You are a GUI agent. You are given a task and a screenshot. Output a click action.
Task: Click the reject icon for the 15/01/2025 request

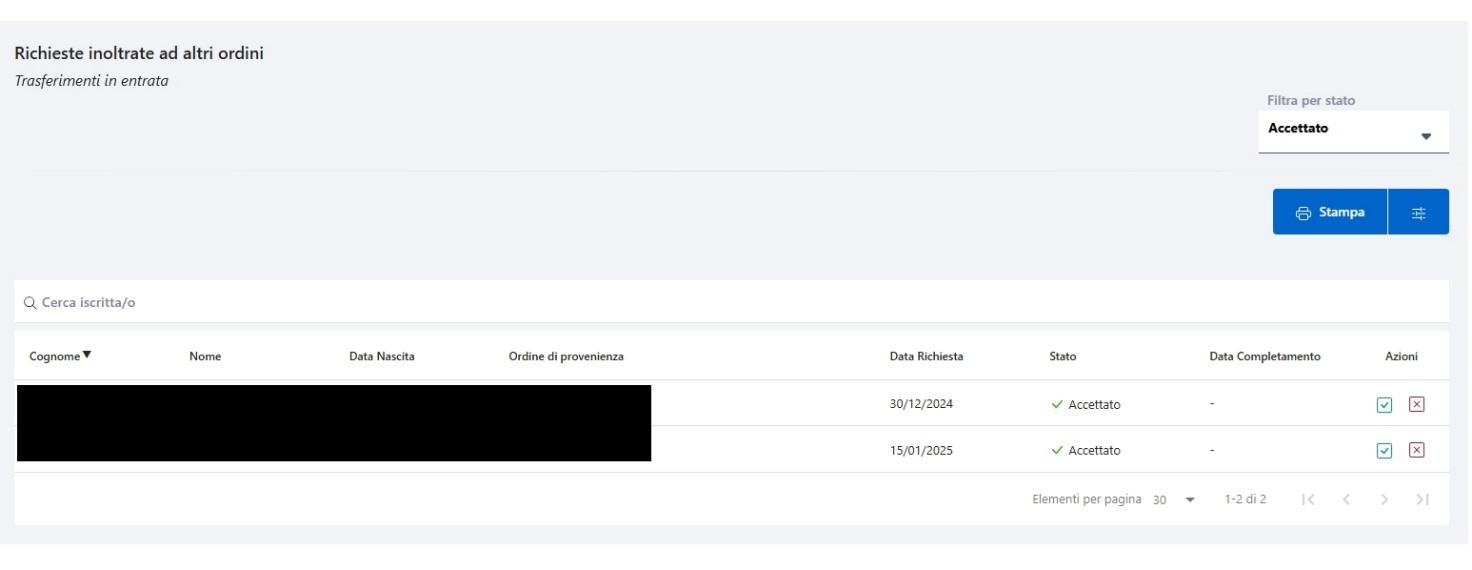click(x=1416, y=450)
